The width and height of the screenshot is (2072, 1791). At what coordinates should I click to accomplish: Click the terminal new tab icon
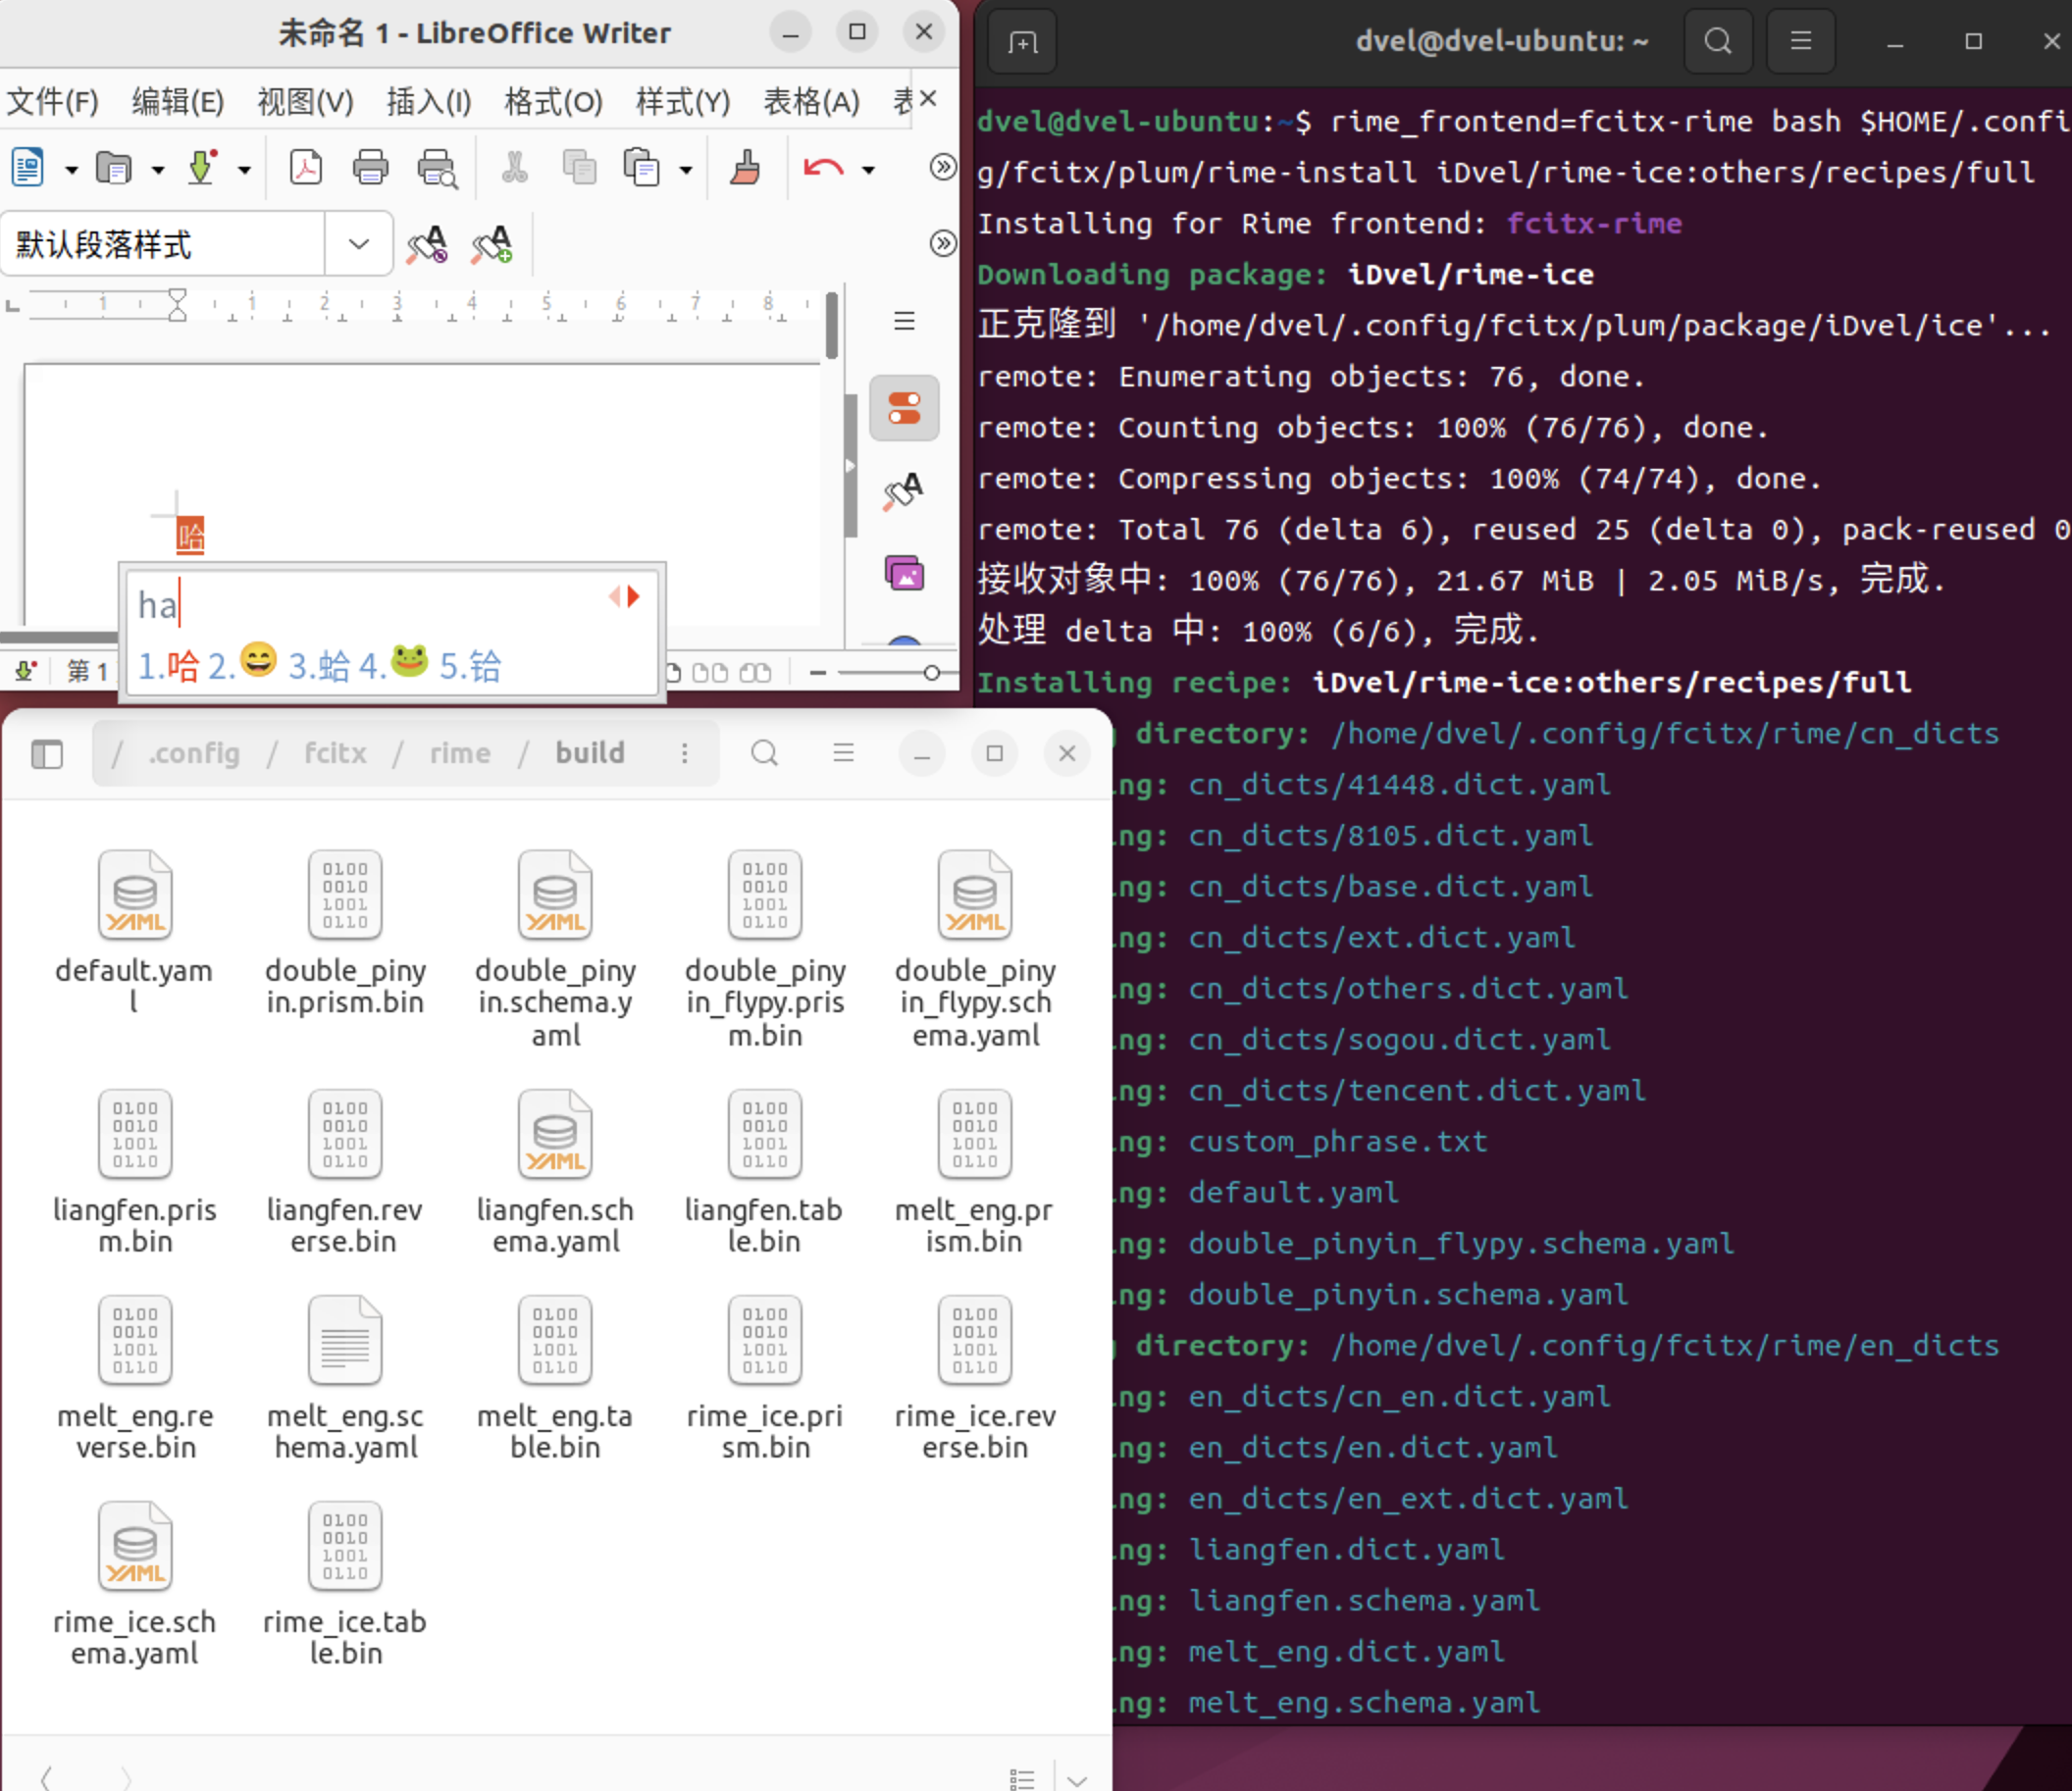(x=1022, y=42)
